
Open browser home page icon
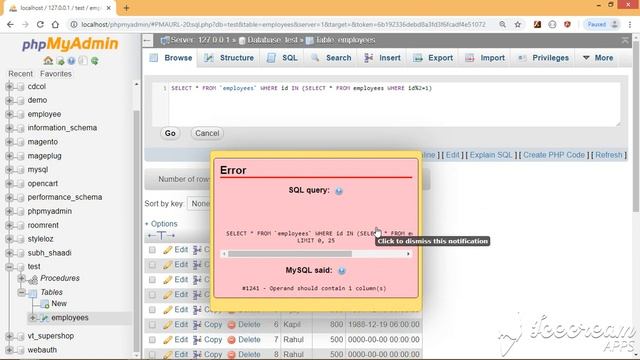[x=55, y=24]
